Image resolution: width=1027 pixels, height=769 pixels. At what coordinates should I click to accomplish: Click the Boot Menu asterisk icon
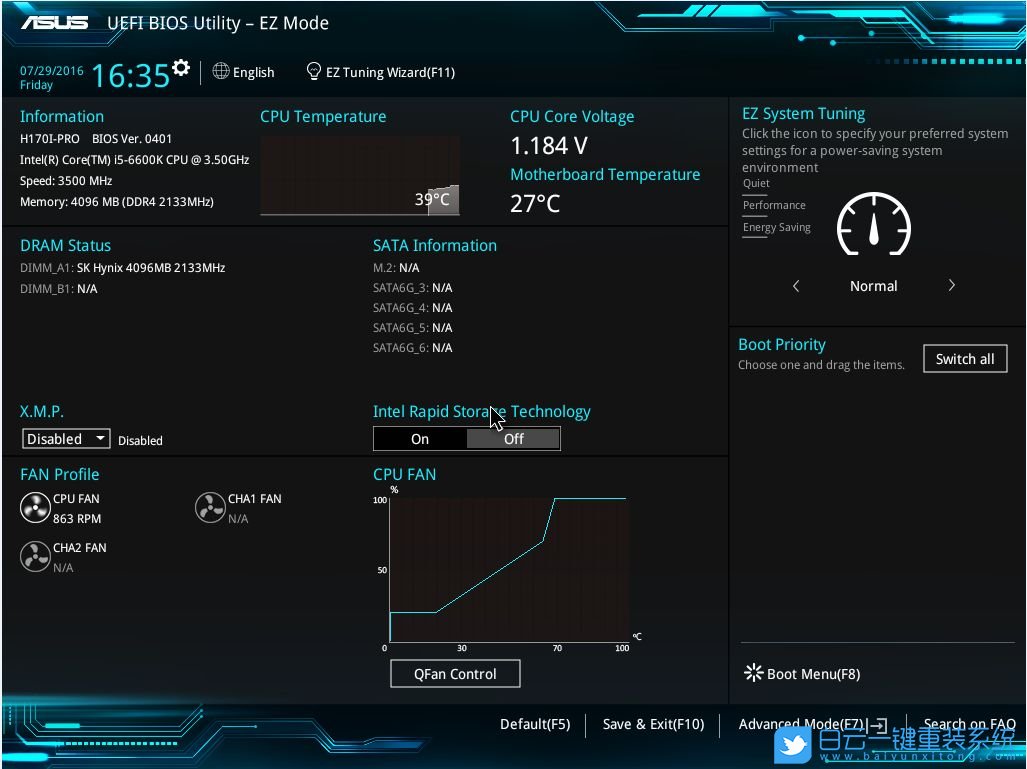[753, 673]
